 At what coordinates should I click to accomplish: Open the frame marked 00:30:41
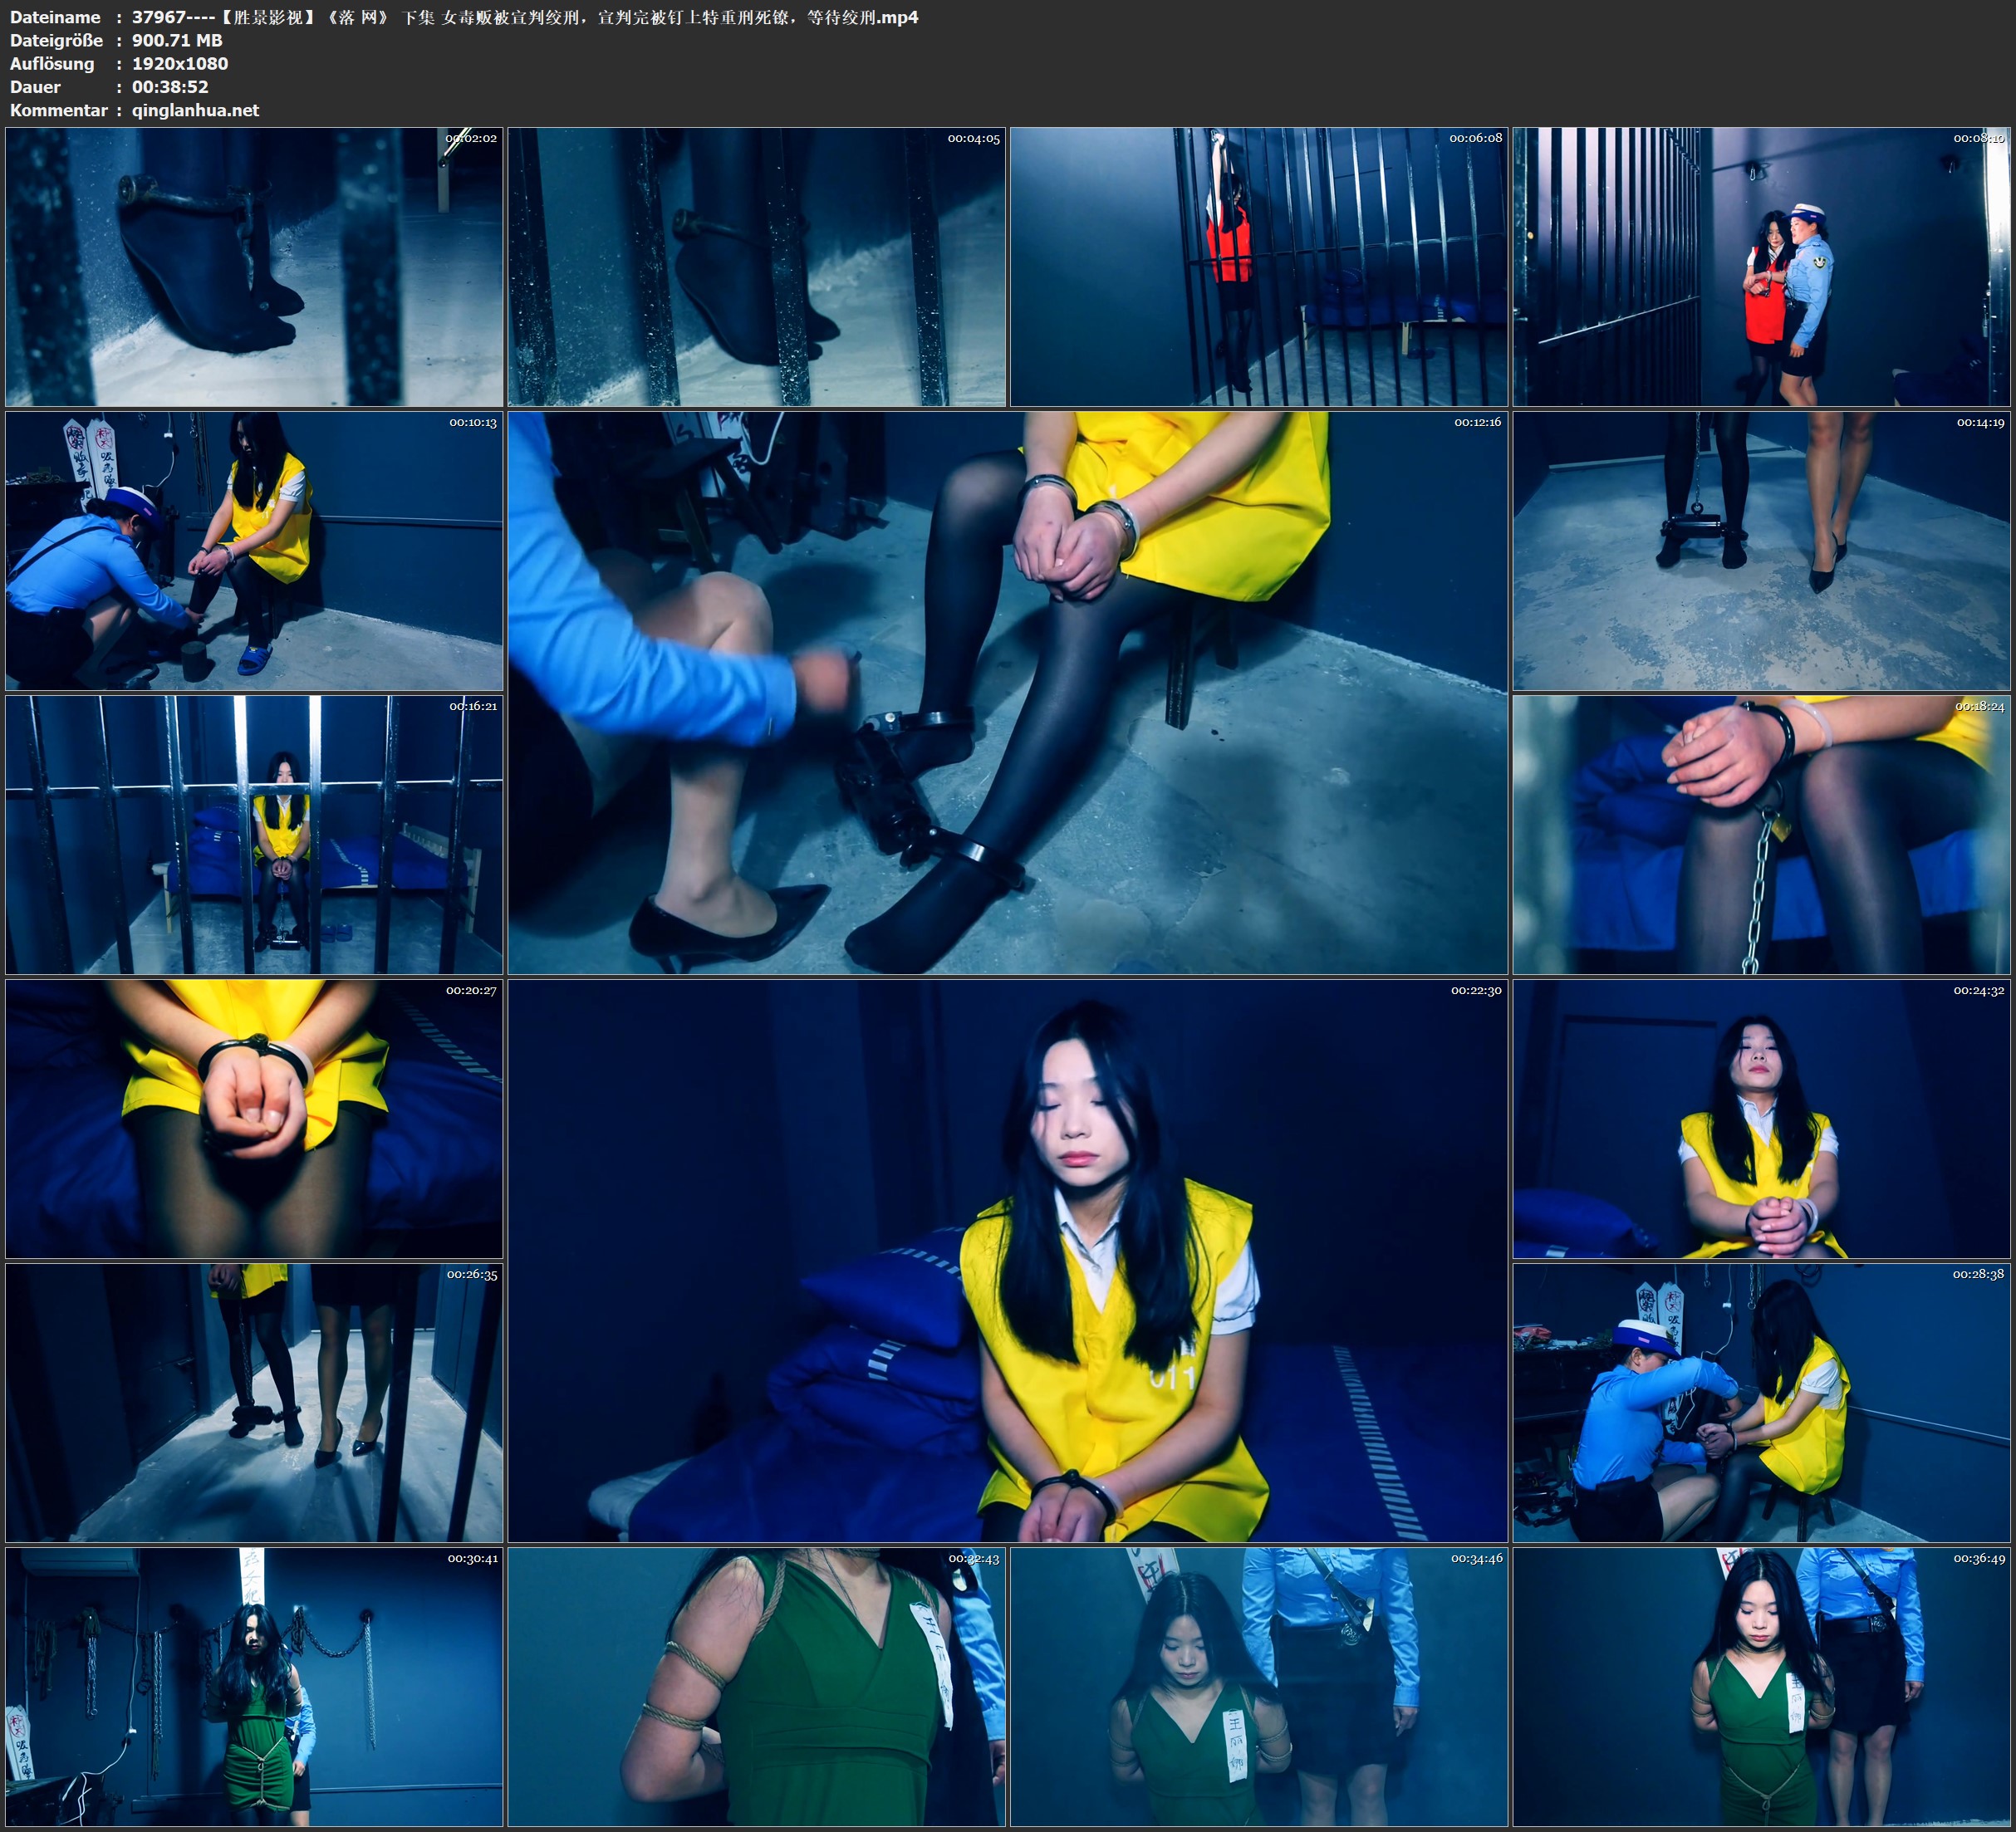click(x=254, y=1687)
